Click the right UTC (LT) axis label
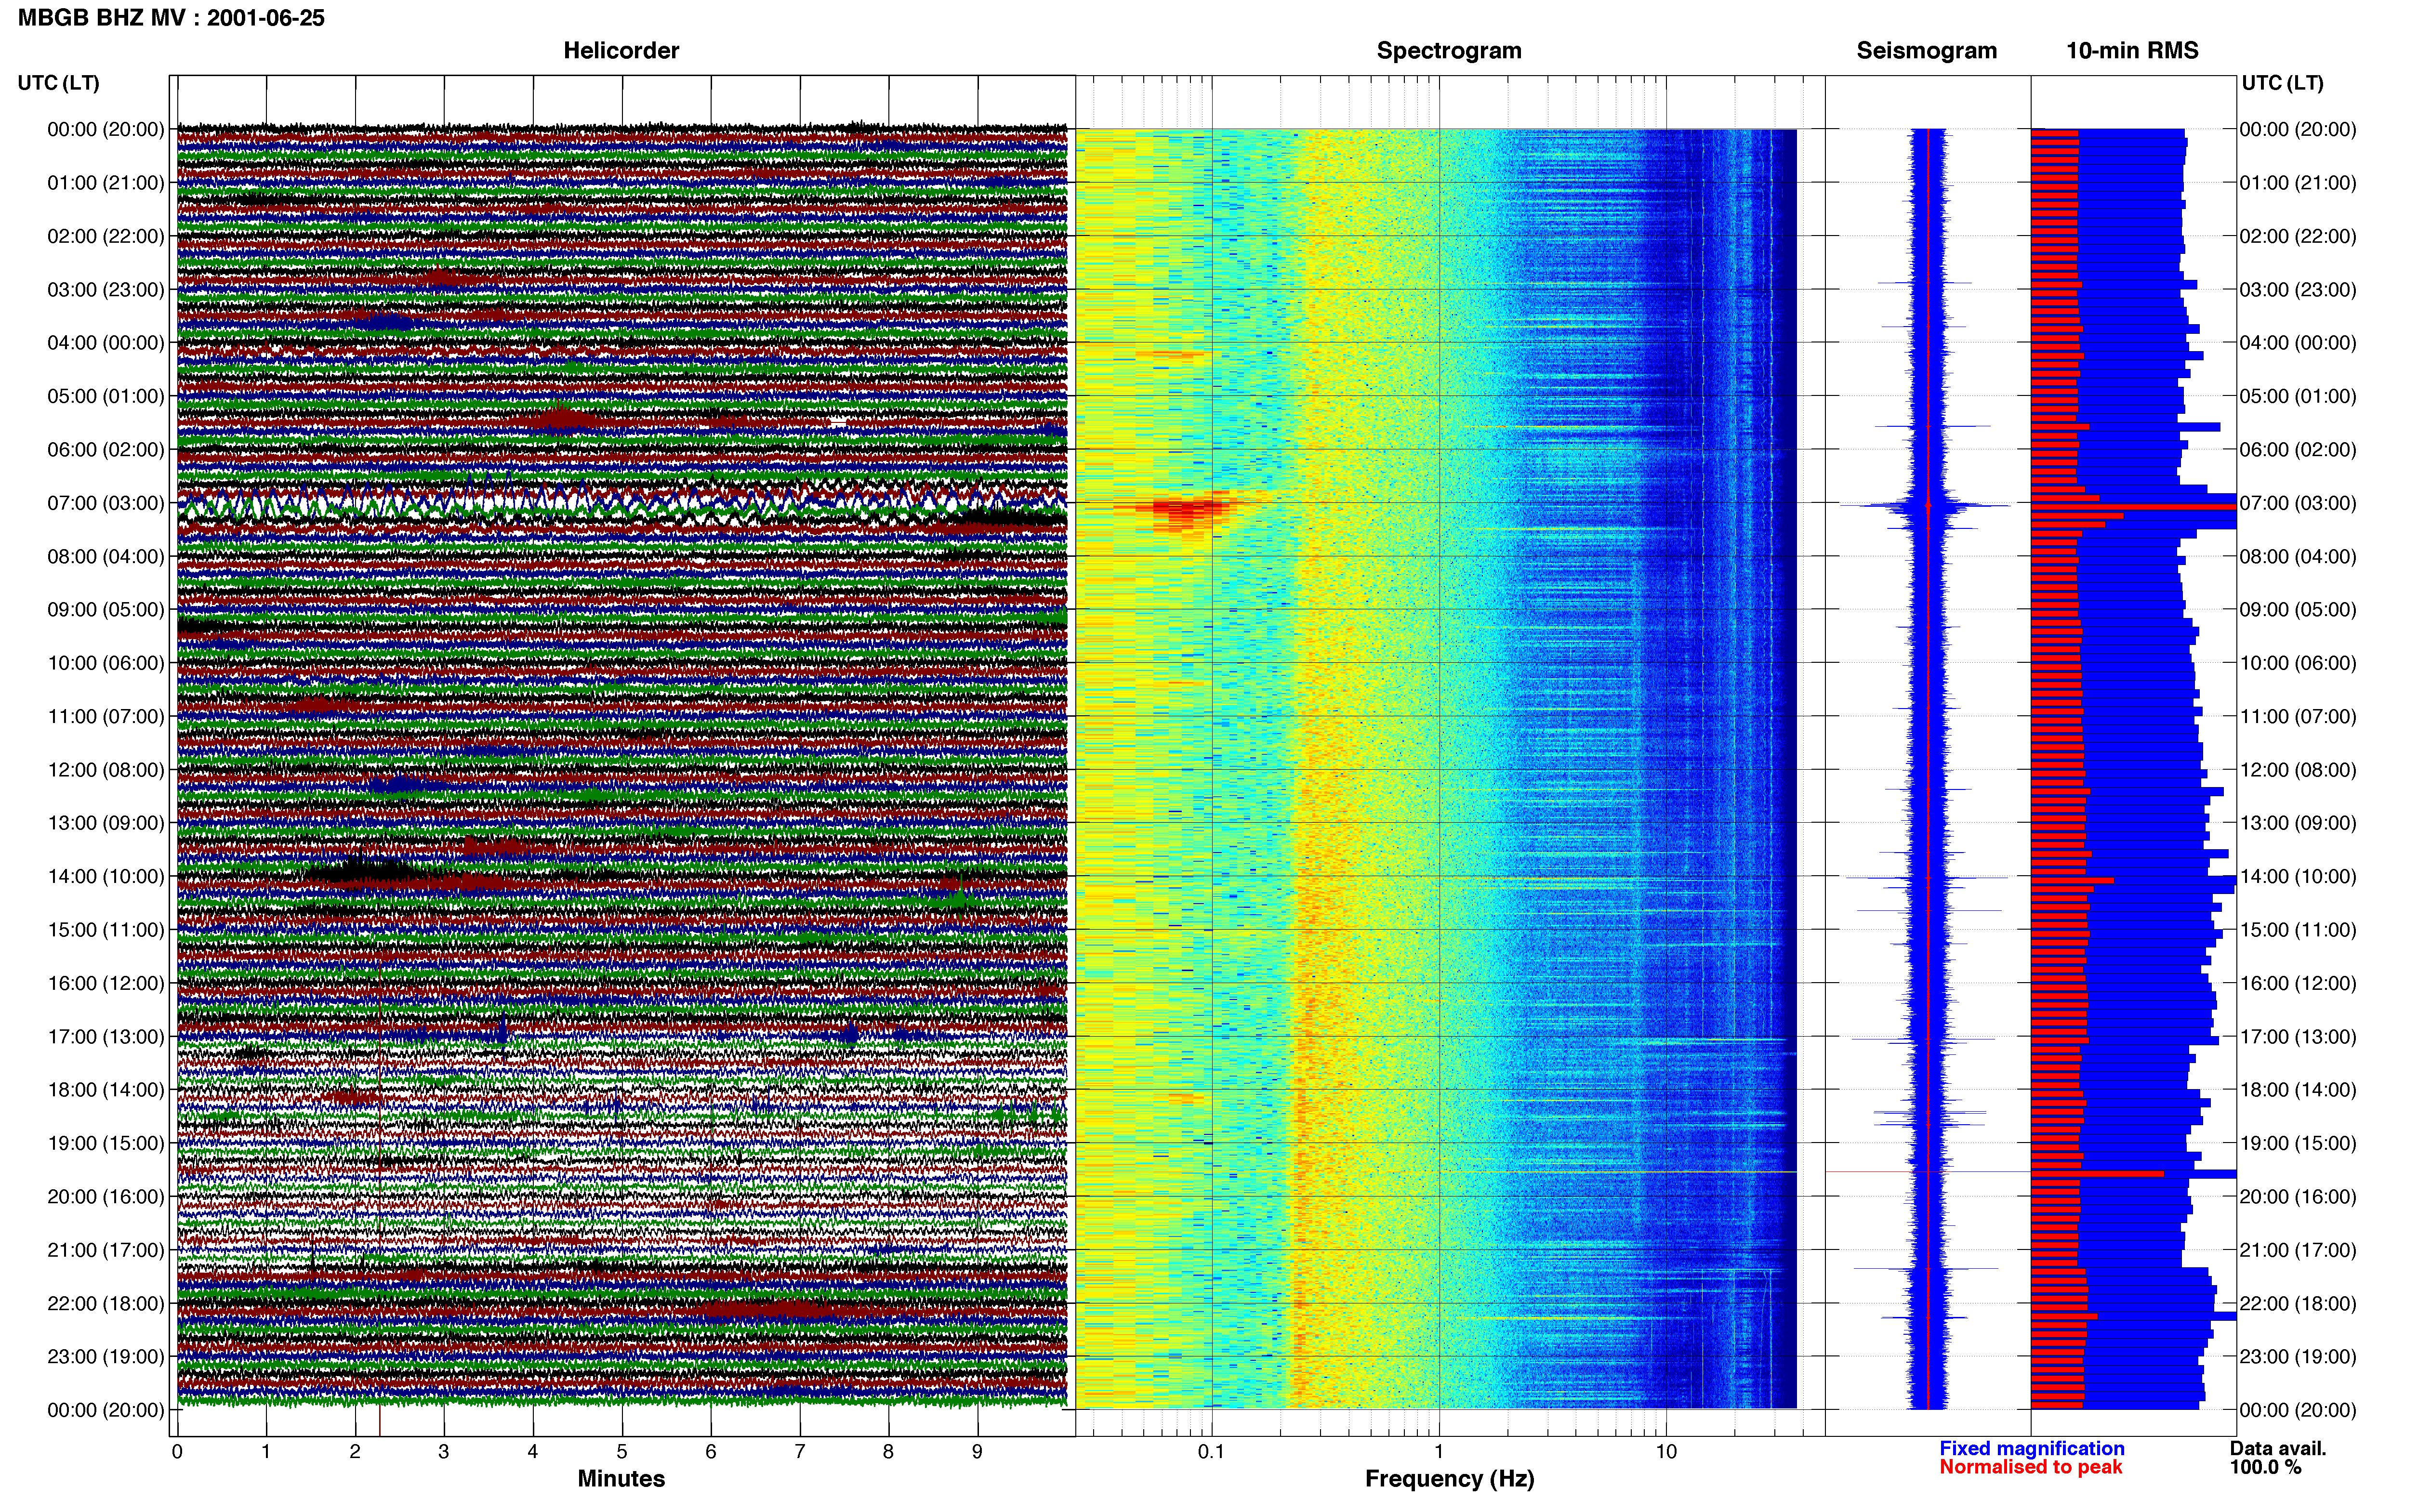Image resolution: width=2418 pixels, height=1512 pixels. click(x=2282, y=82)
